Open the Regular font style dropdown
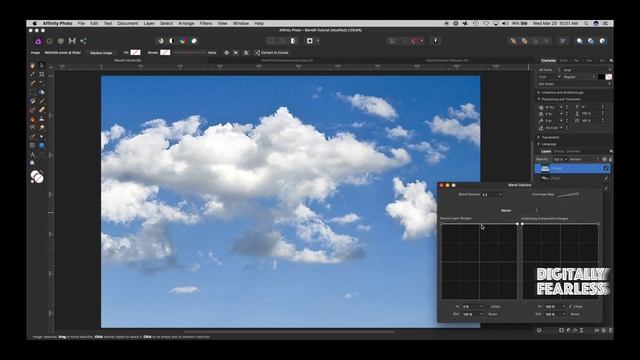 pyautogui.click(x=578, y=77)
